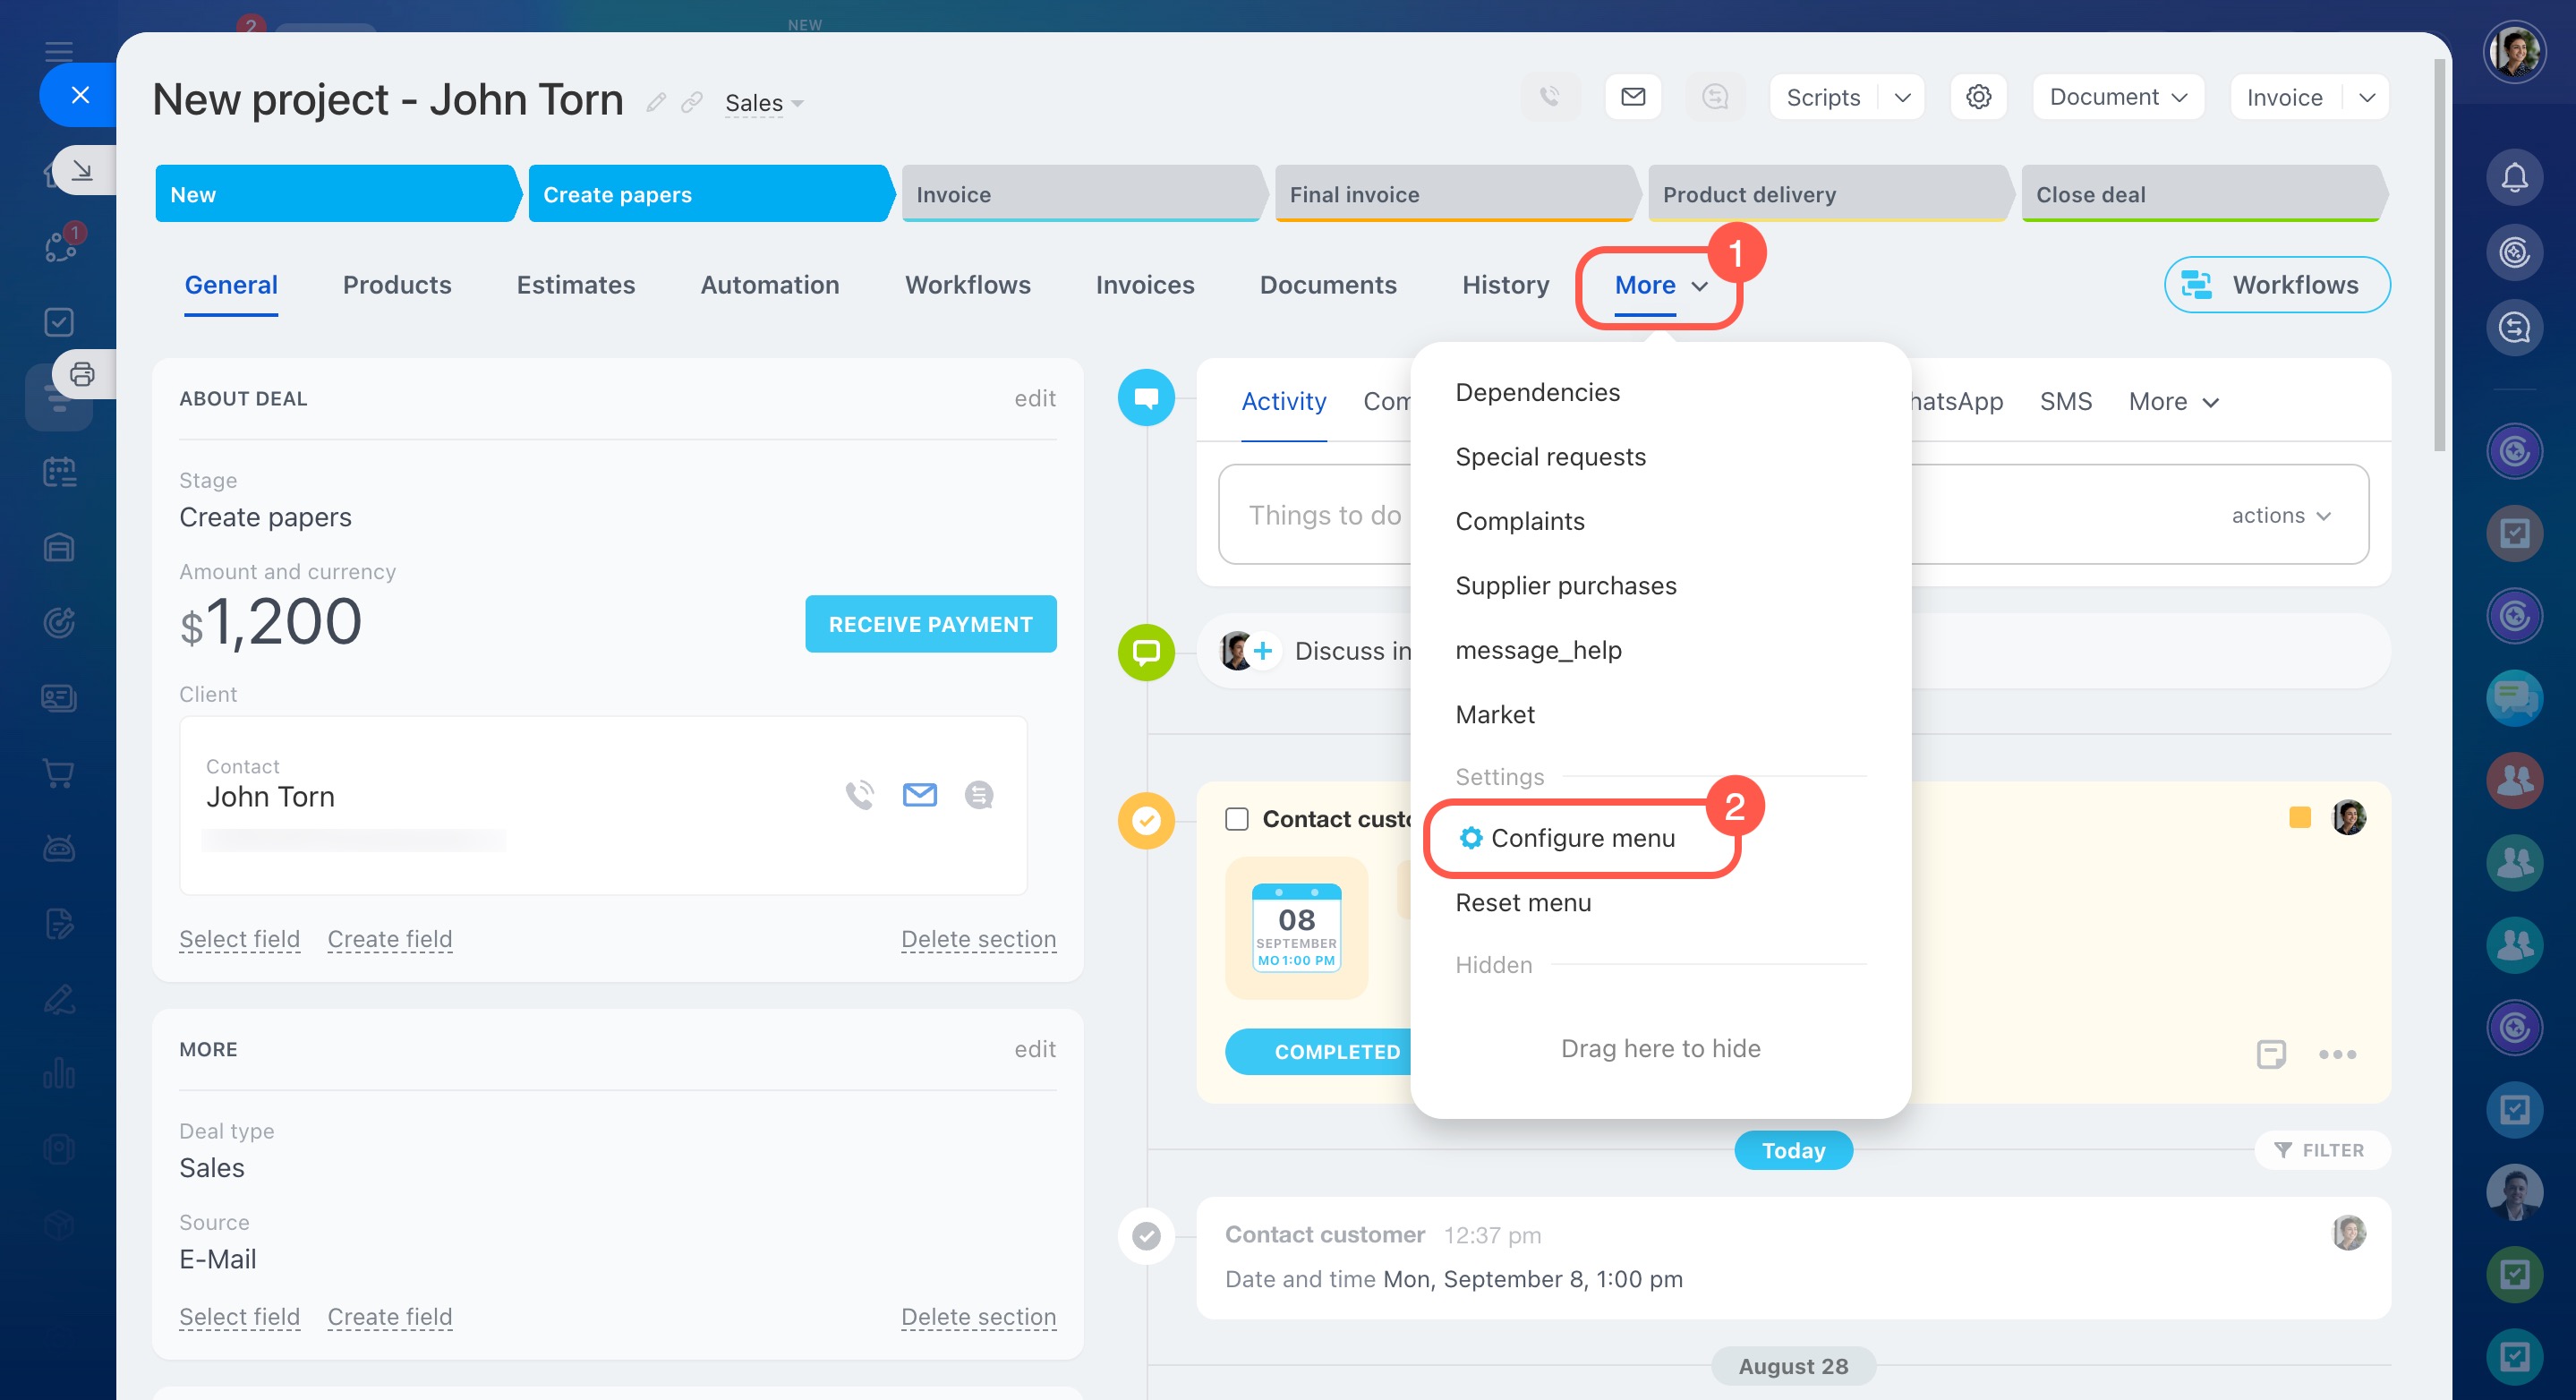
Task: Click Create field link in About Deal
Action: coord(389,939)
